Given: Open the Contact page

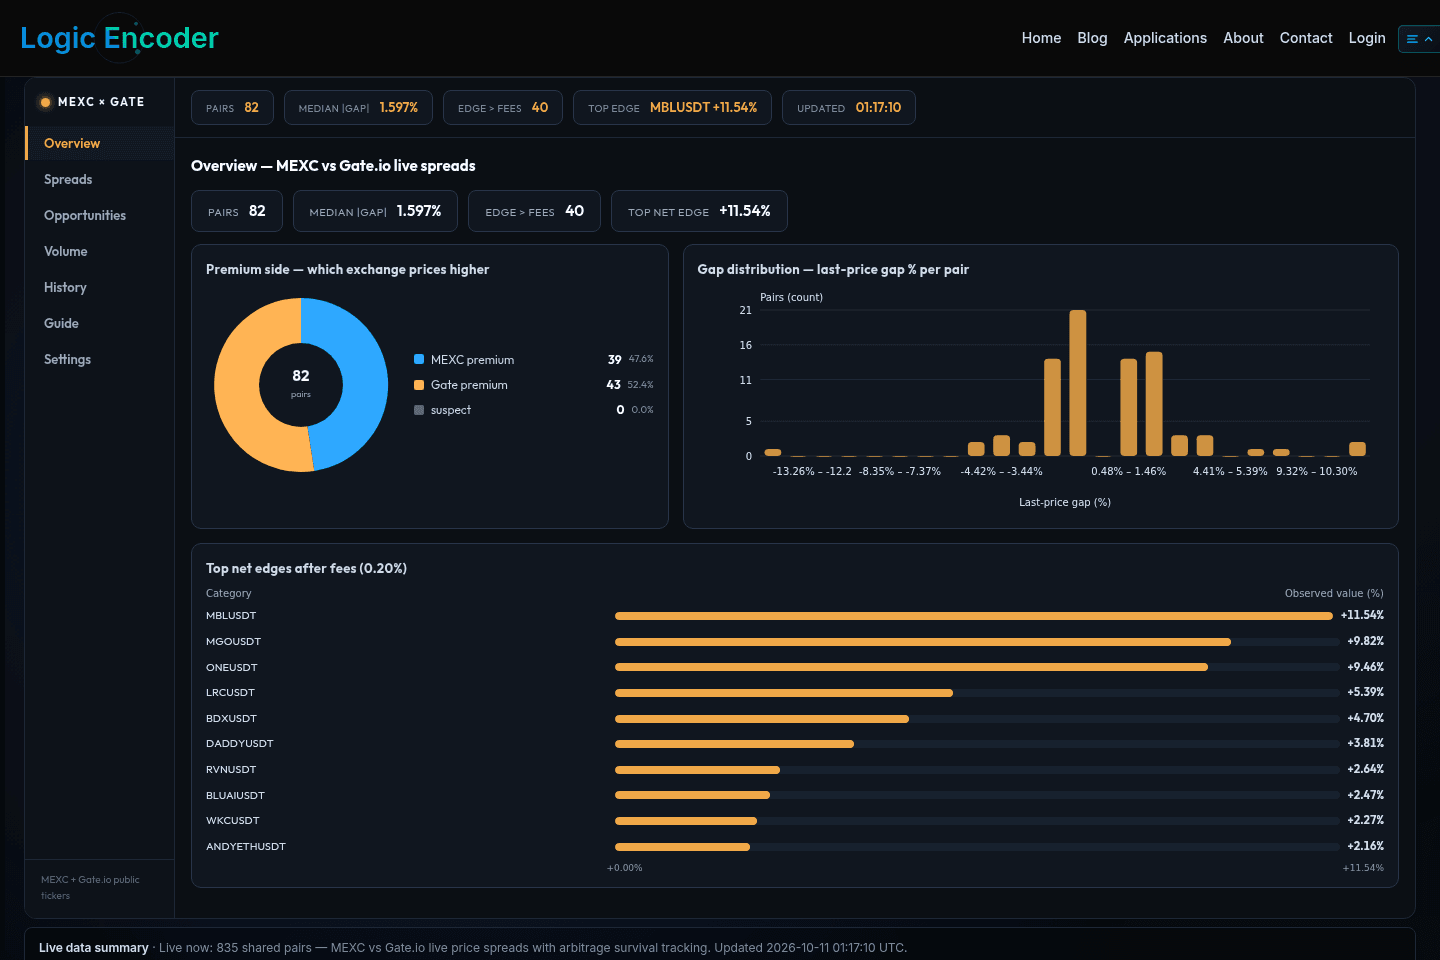Looking at the screenshot, I should tap(1306, 38).
